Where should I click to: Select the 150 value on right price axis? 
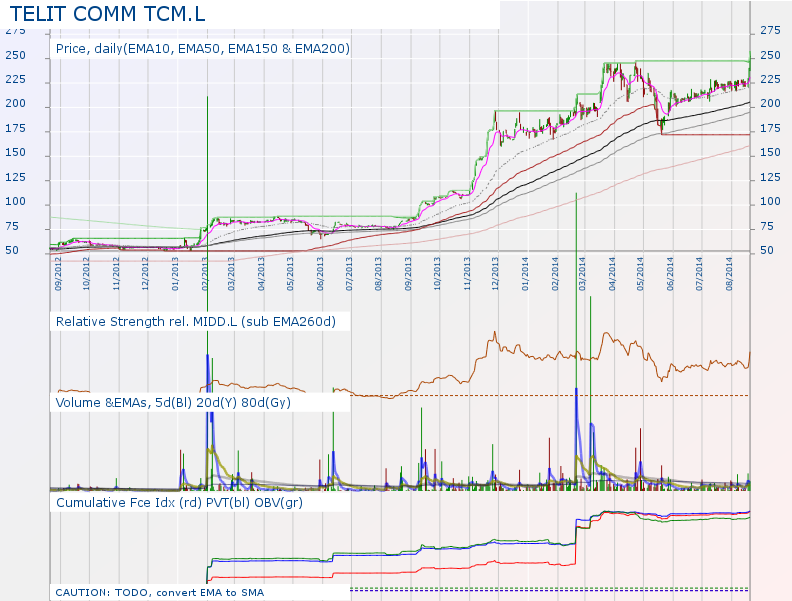771,153
